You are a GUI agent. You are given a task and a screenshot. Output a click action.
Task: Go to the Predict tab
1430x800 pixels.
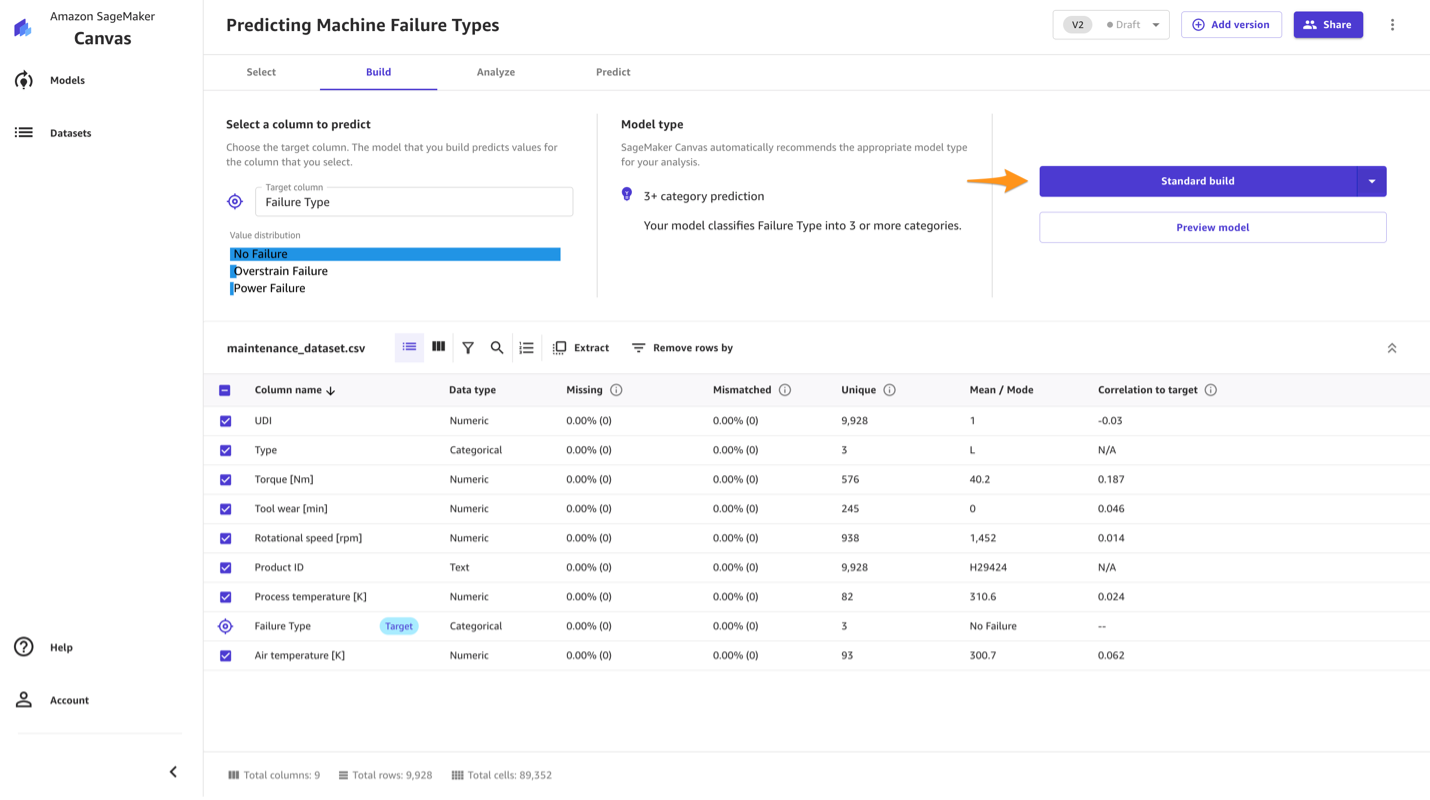click(x=613, y=72)
